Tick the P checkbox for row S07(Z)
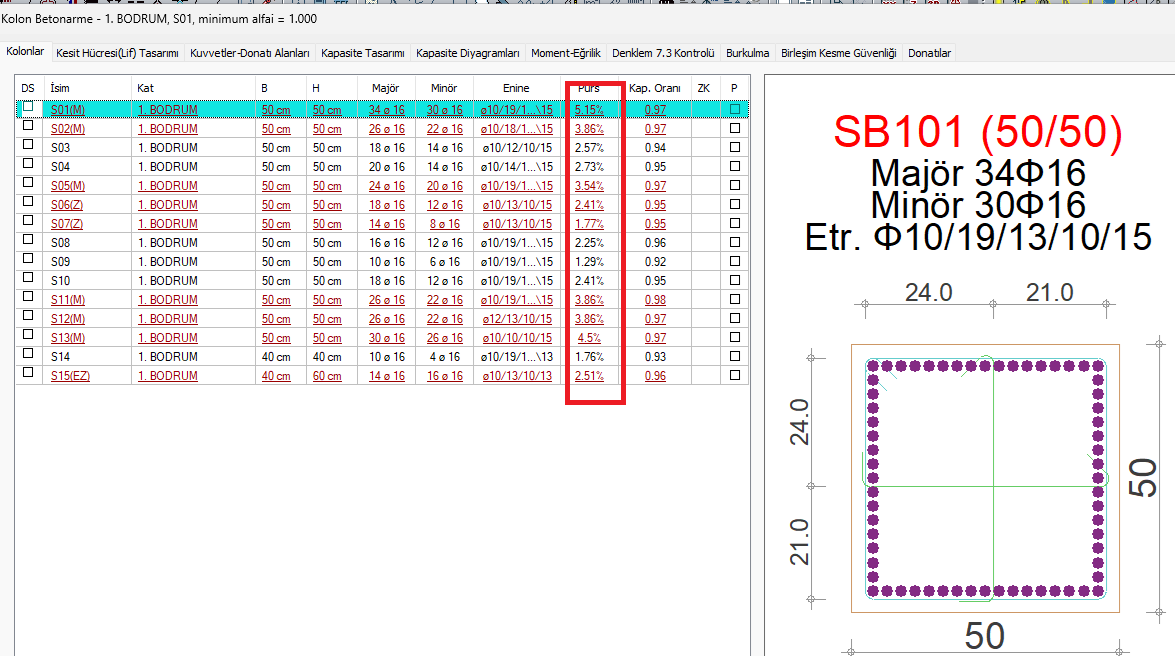This screenshot has width=1175, height=656. (x=734, y=223)
